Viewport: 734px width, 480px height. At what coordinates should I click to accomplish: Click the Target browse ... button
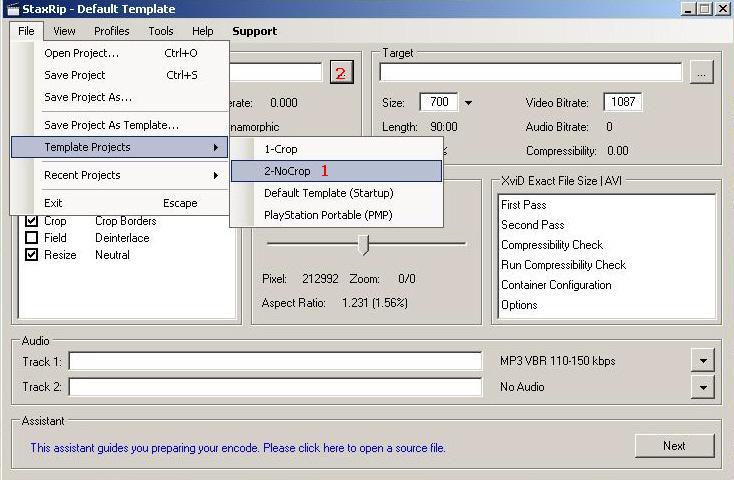click(x=701, y=72)
